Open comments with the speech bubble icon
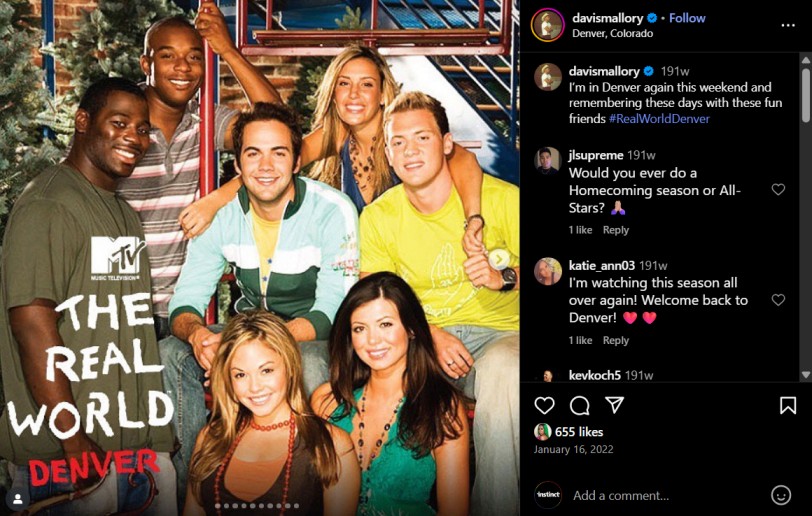This screenshot has height=516, width=812. 579,406
